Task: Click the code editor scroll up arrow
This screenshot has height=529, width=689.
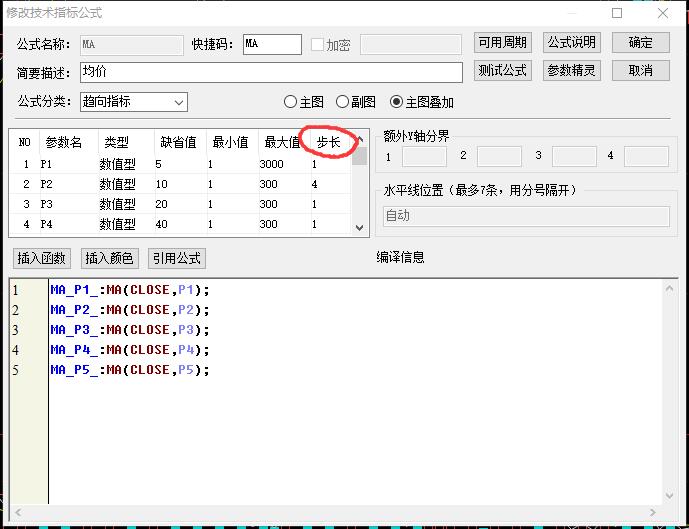Action: click(x=669, y=289)
